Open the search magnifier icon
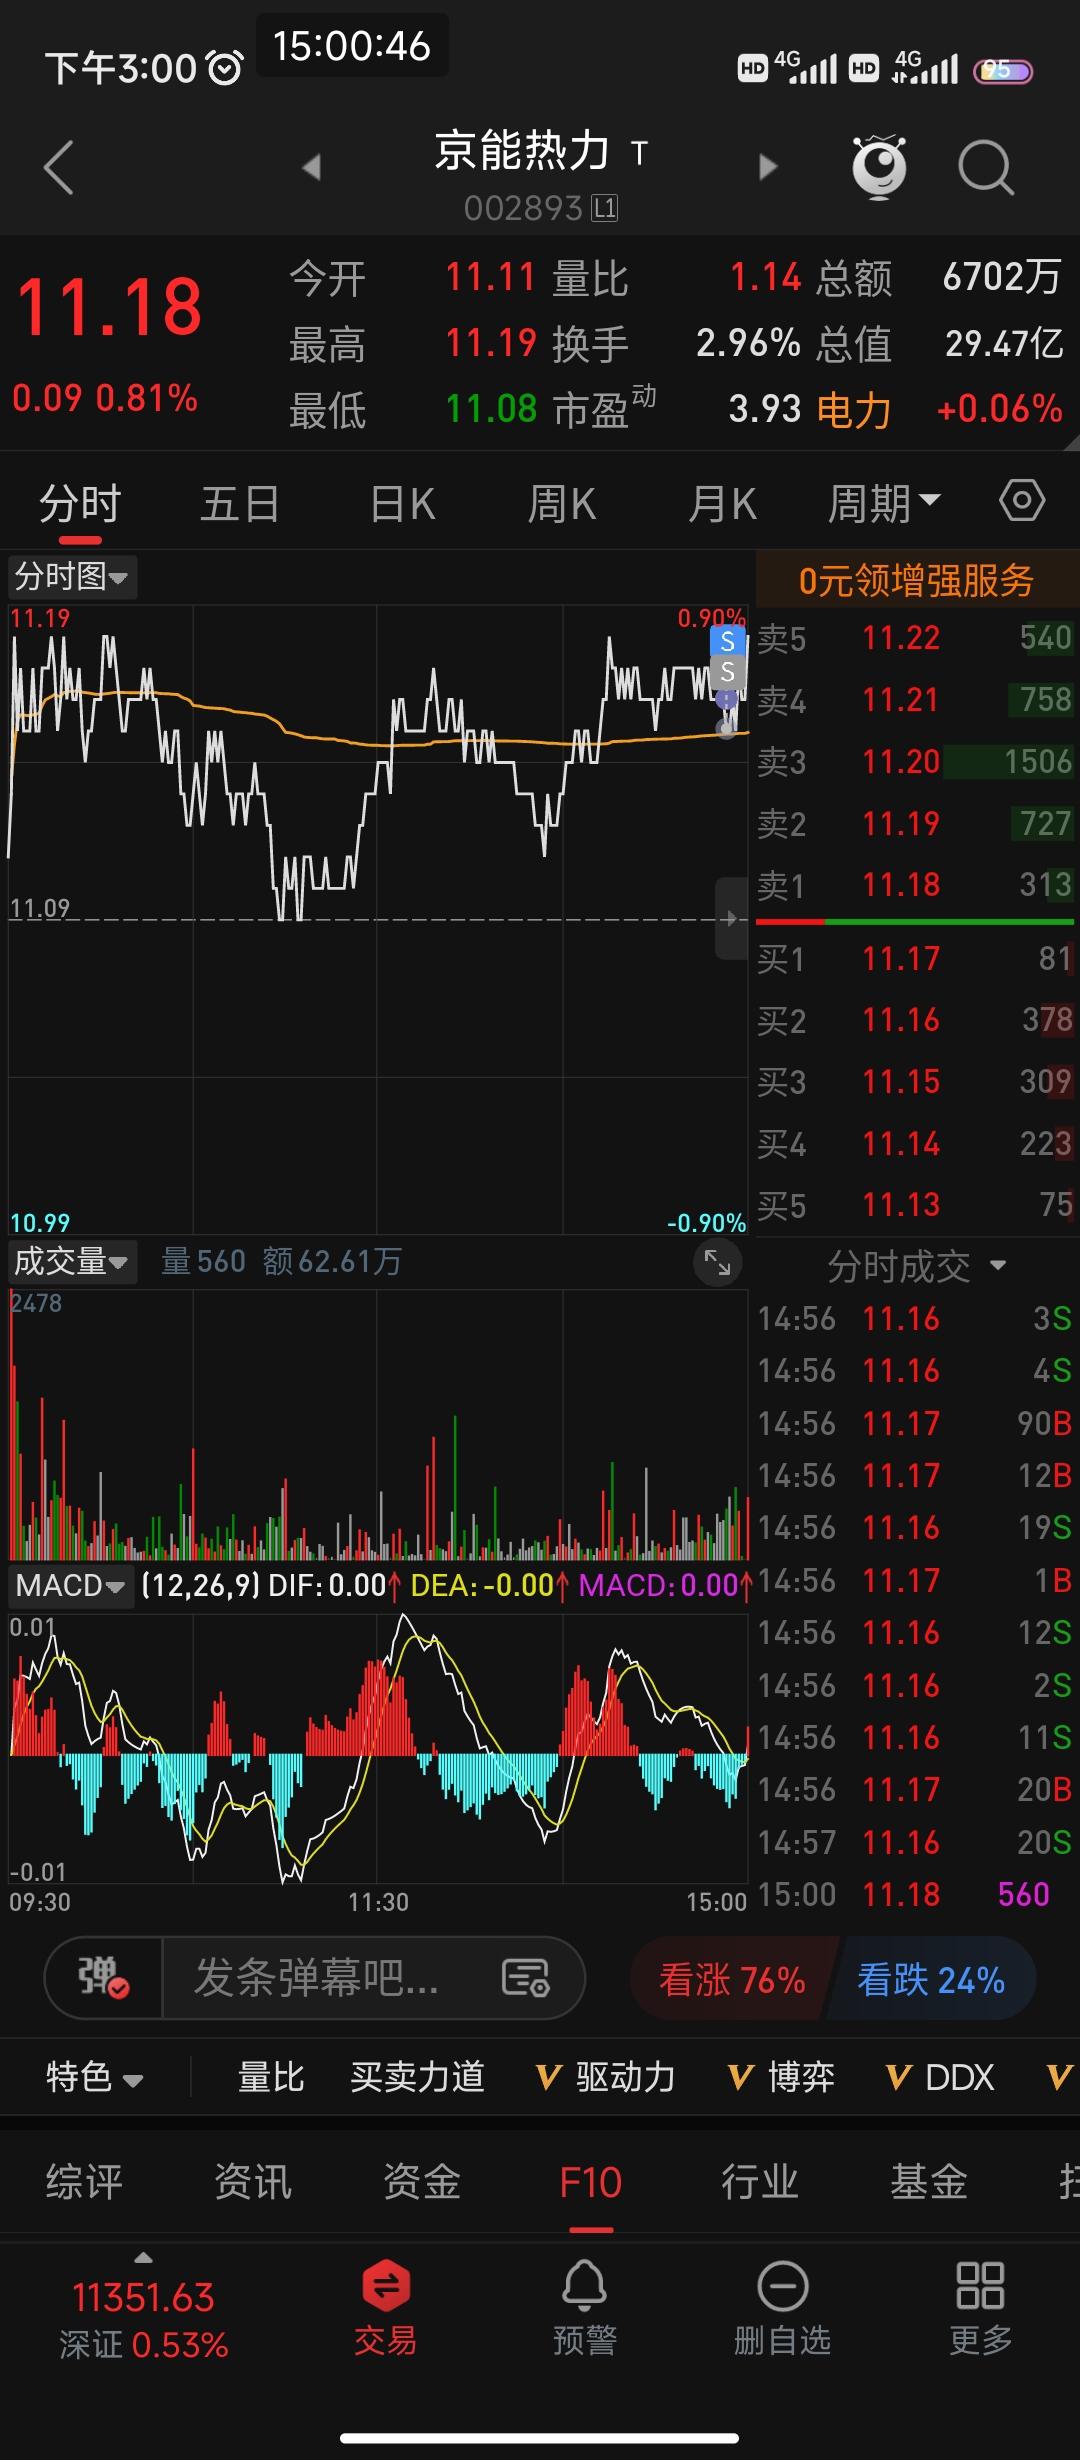The height and width of the screenshot is (2460, 1080). [x=985, y=167]
